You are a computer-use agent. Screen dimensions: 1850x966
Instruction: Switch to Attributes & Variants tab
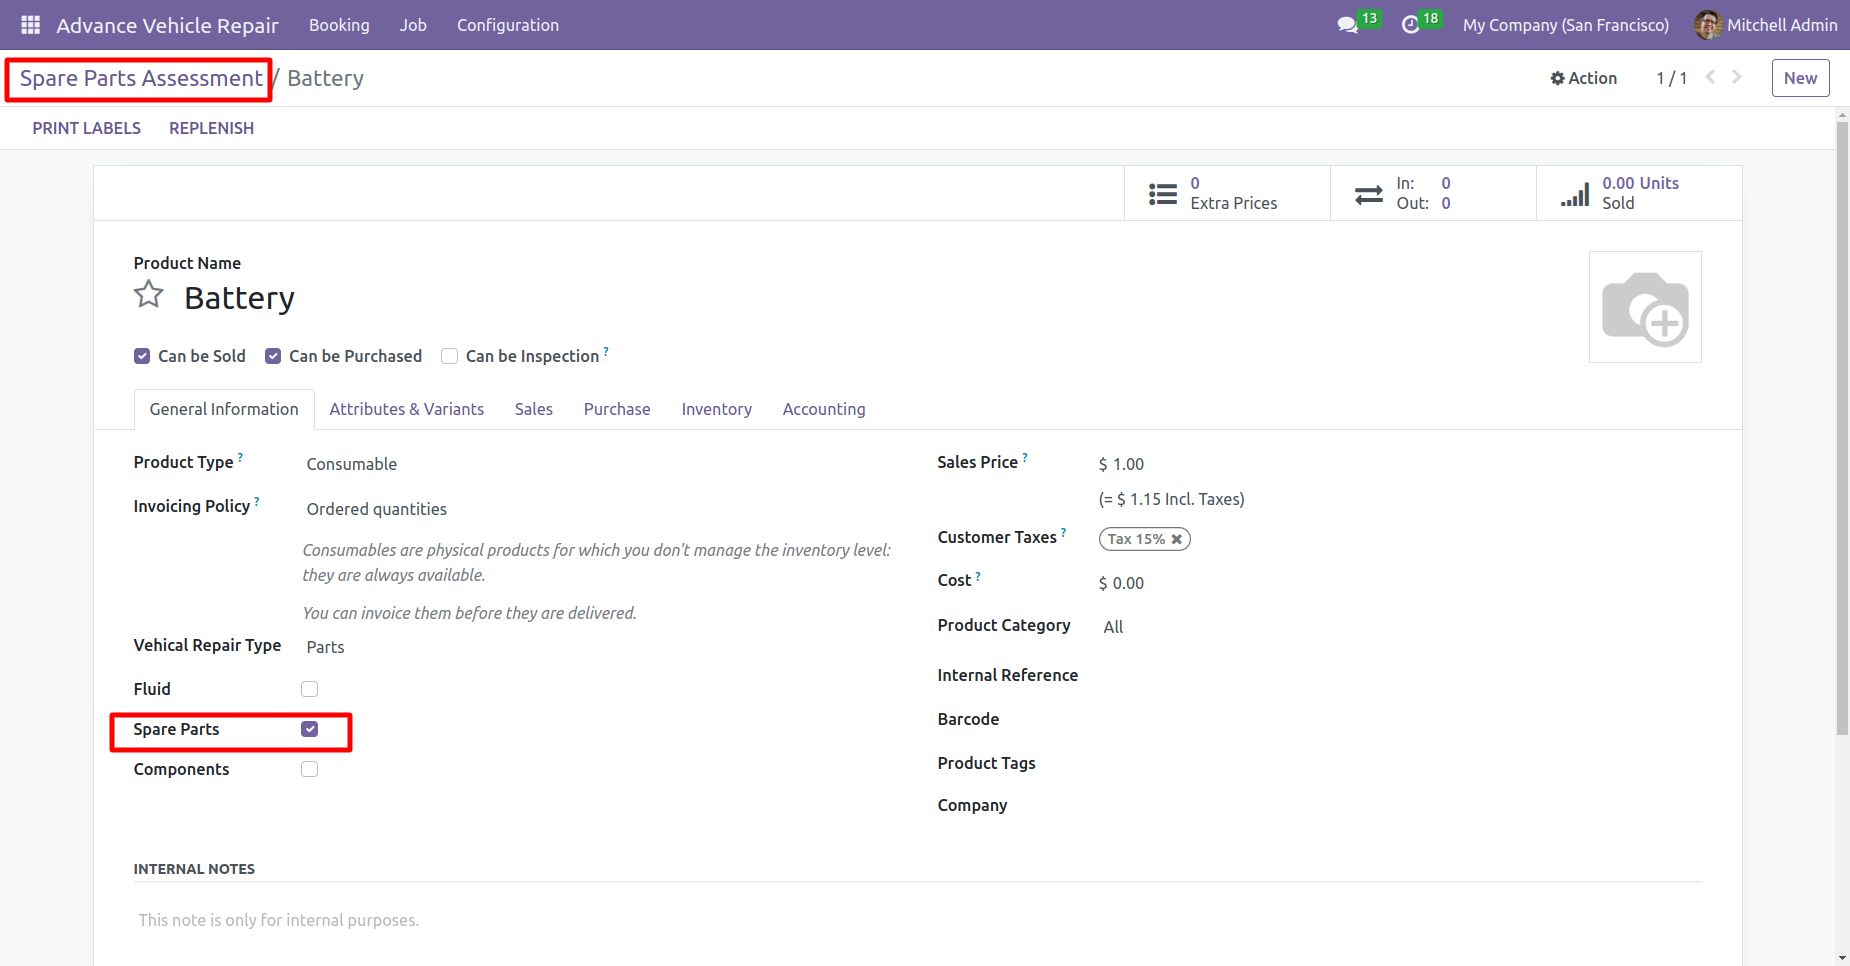click(407, 409)
